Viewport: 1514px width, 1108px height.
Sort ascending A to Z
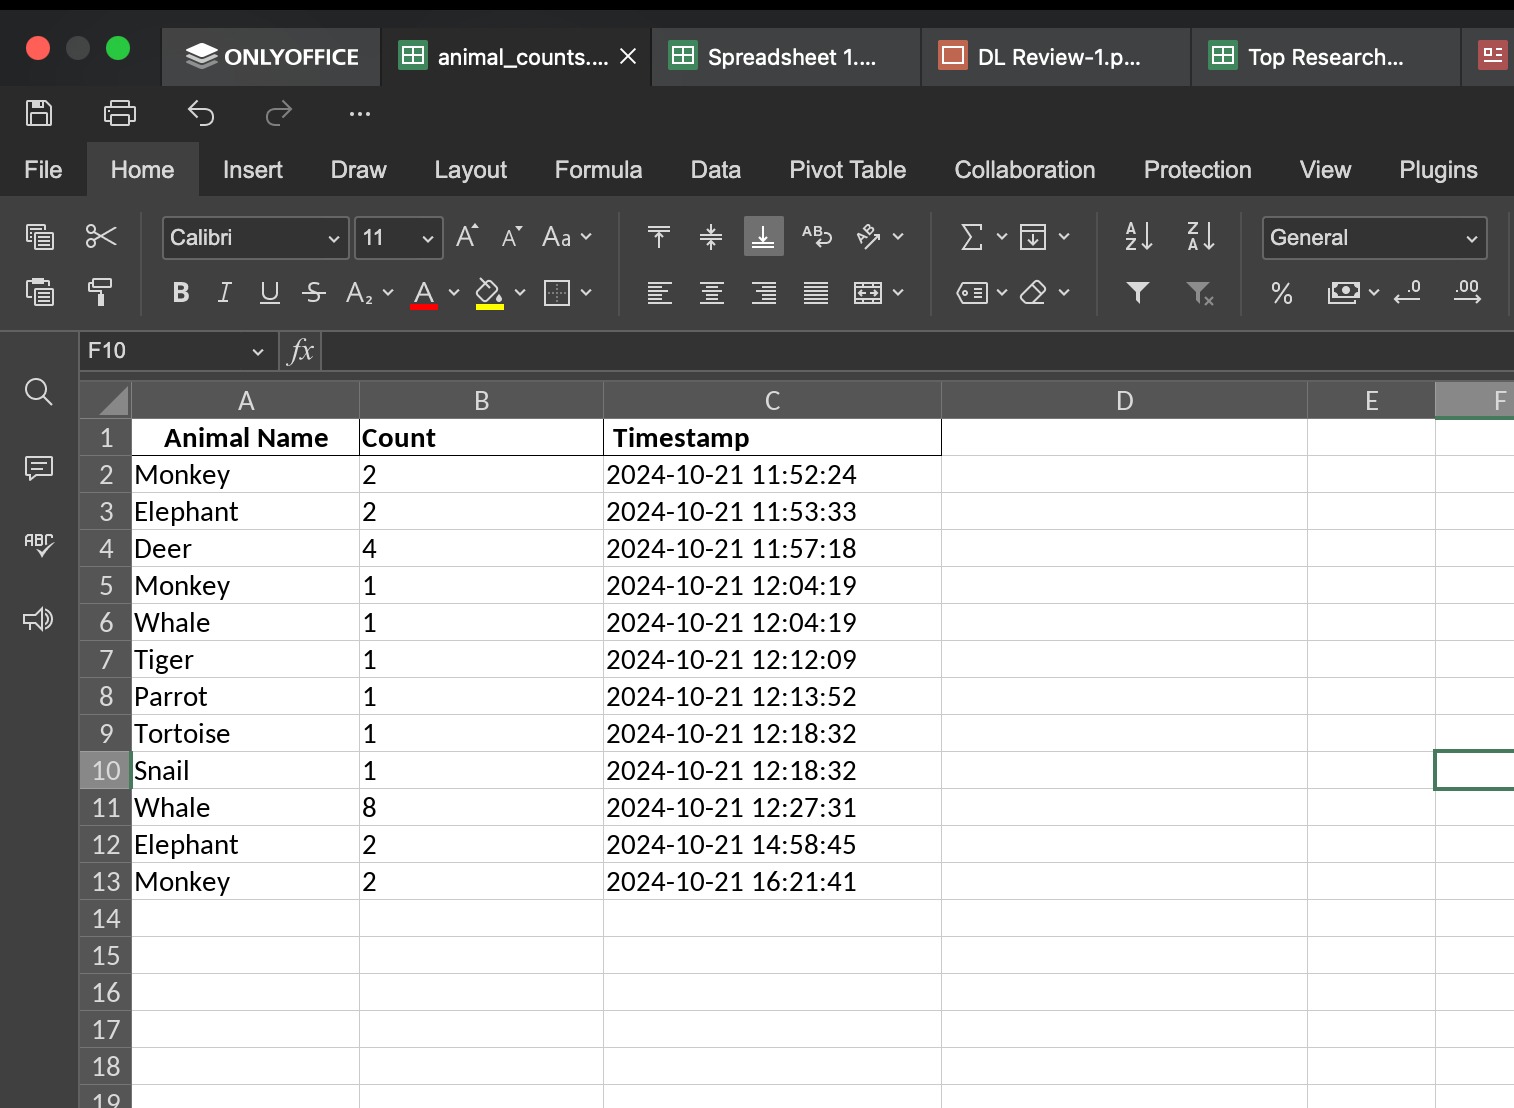pos(1139,237)
